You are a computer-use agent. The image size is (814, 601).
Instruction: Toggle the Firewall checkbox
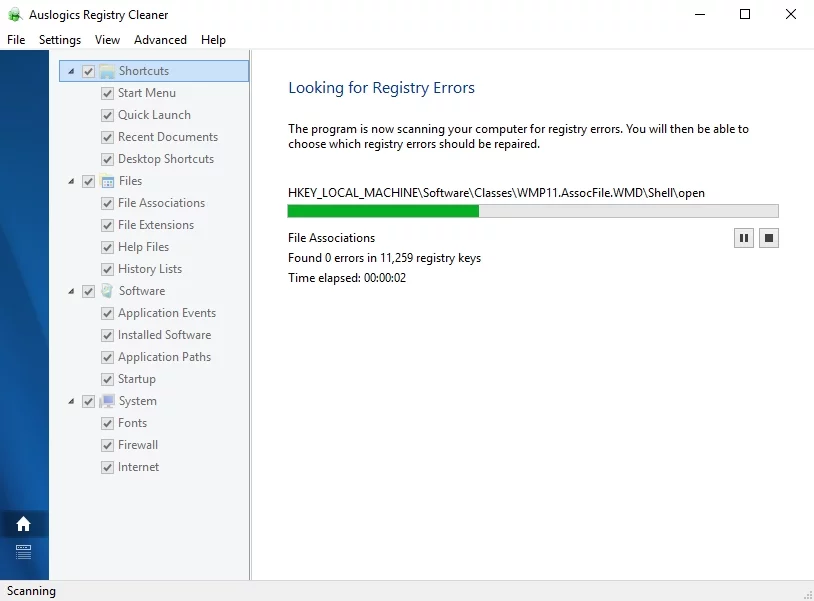(107, 445)
